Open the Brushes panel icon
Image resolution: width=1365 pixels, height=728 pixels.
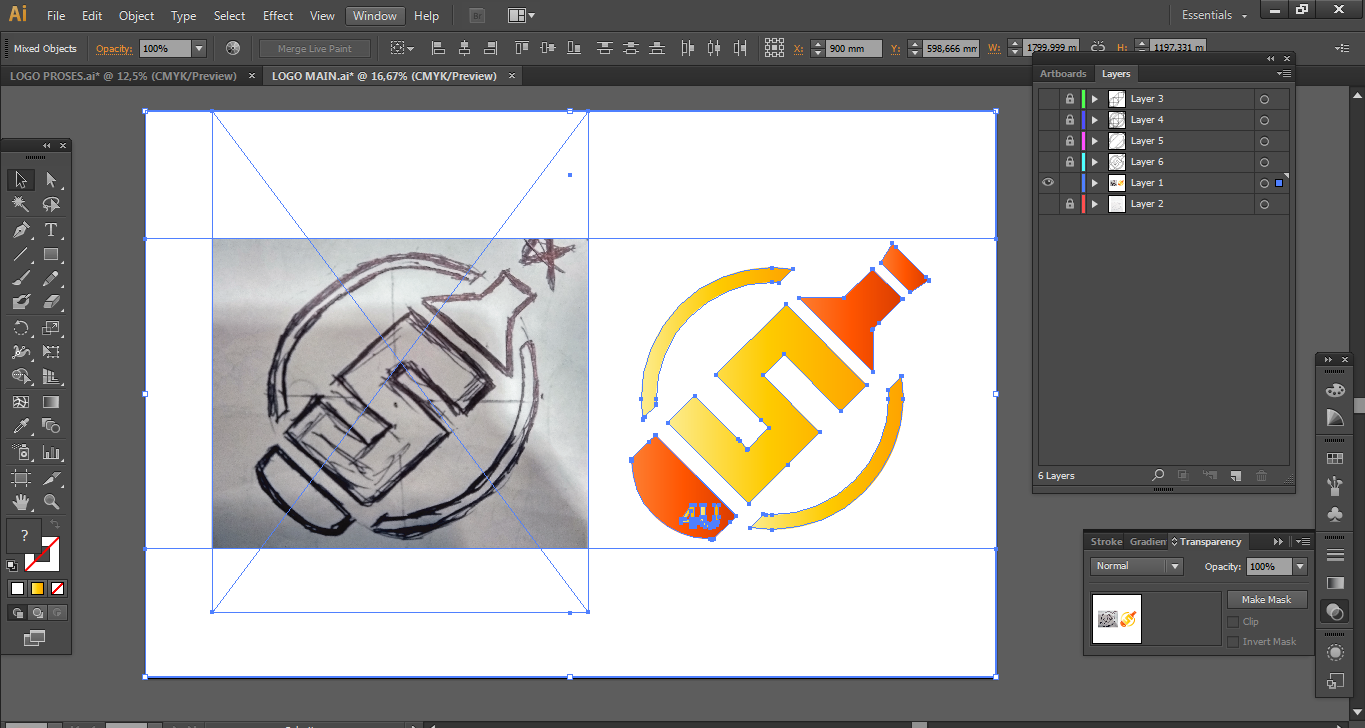click(x=1334, y=486)
